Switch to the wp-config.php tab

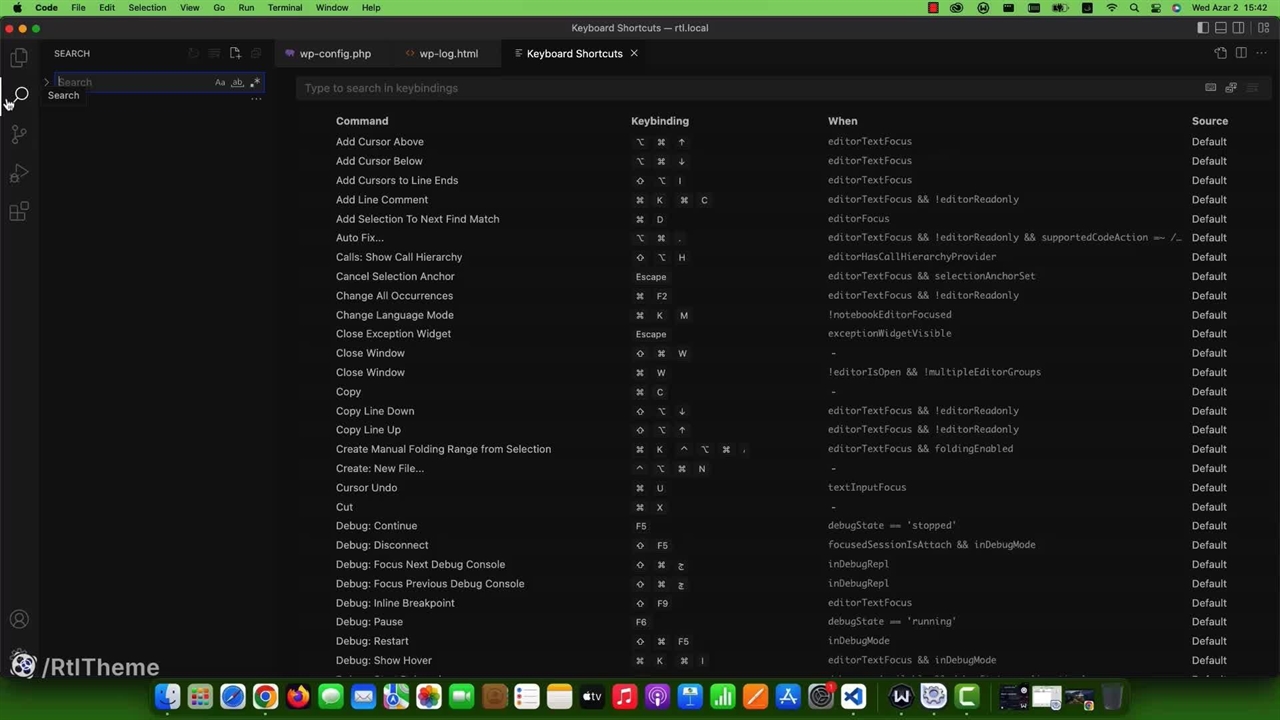point(334,53)
